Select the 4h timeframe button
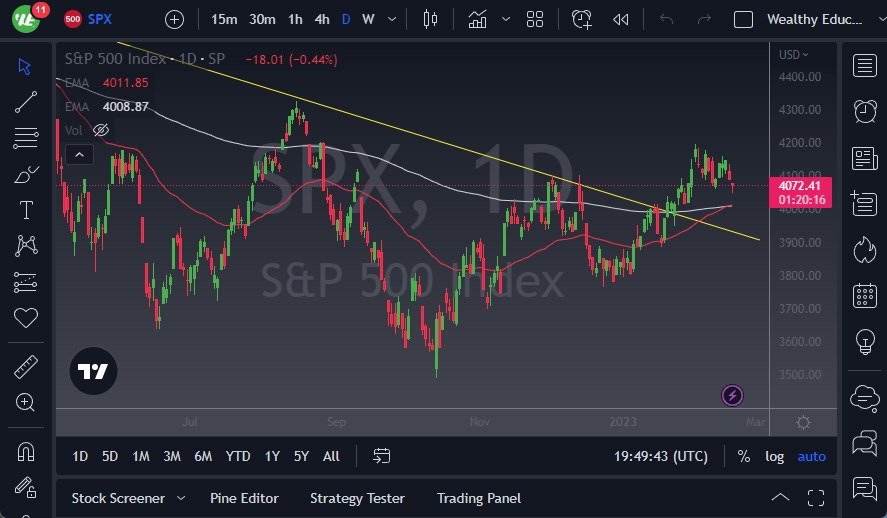This screenshot has height=518, width=887. (321, 19)
